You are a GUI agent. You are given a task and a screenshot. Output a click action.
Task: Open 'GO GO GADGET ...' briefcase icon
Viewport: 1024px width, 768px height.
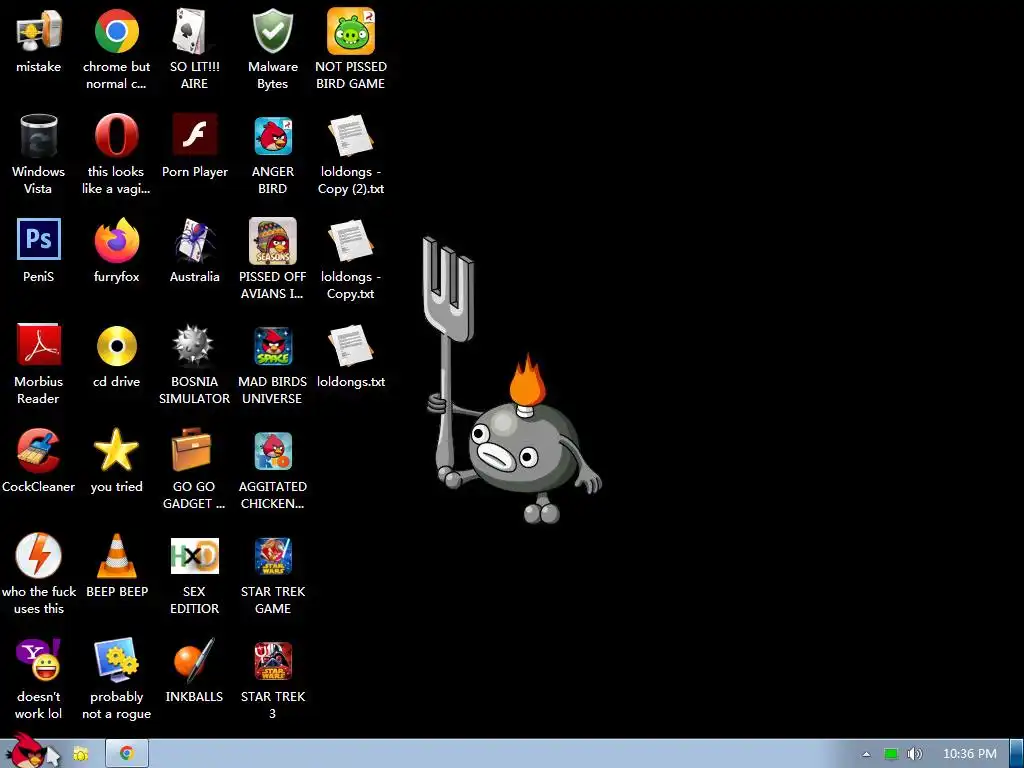pos(192,450)
